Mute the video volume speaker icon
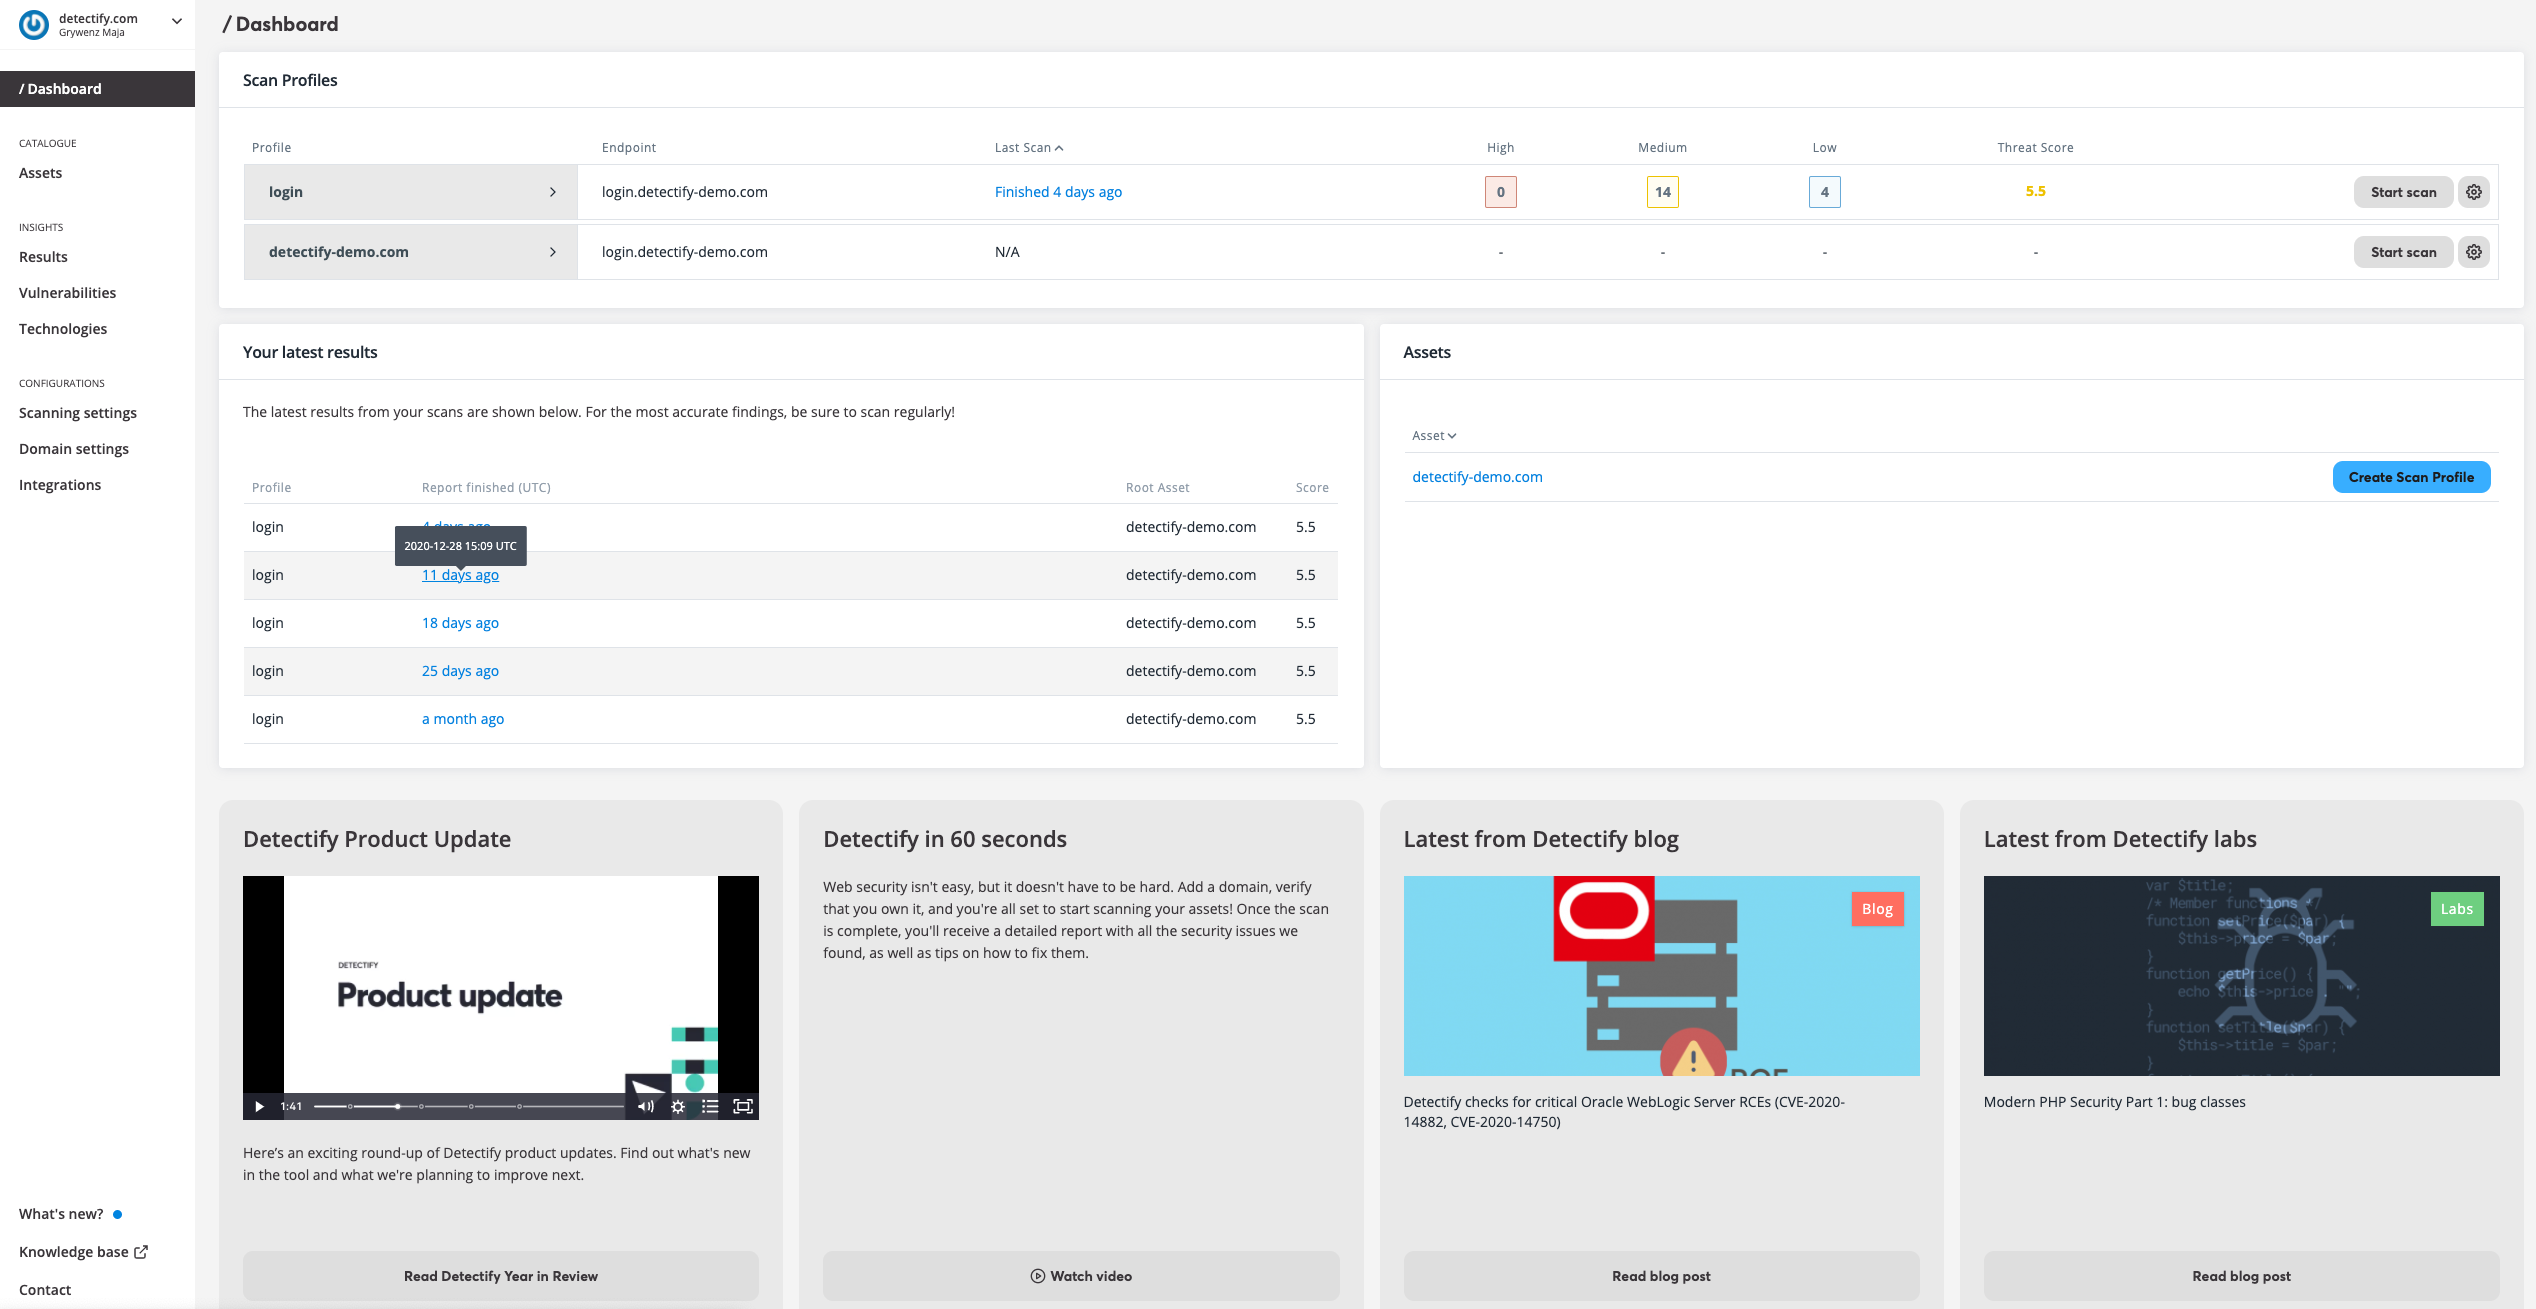The width and height of the screenshot is (2536, 1309). (646, 1106)
